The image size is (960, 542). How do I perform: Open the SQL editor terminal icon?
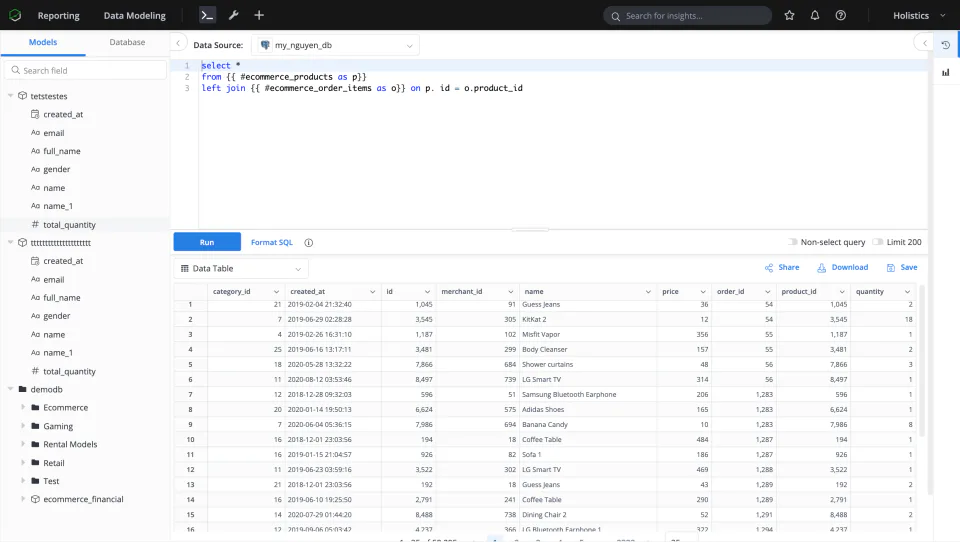tap(208, 15)
